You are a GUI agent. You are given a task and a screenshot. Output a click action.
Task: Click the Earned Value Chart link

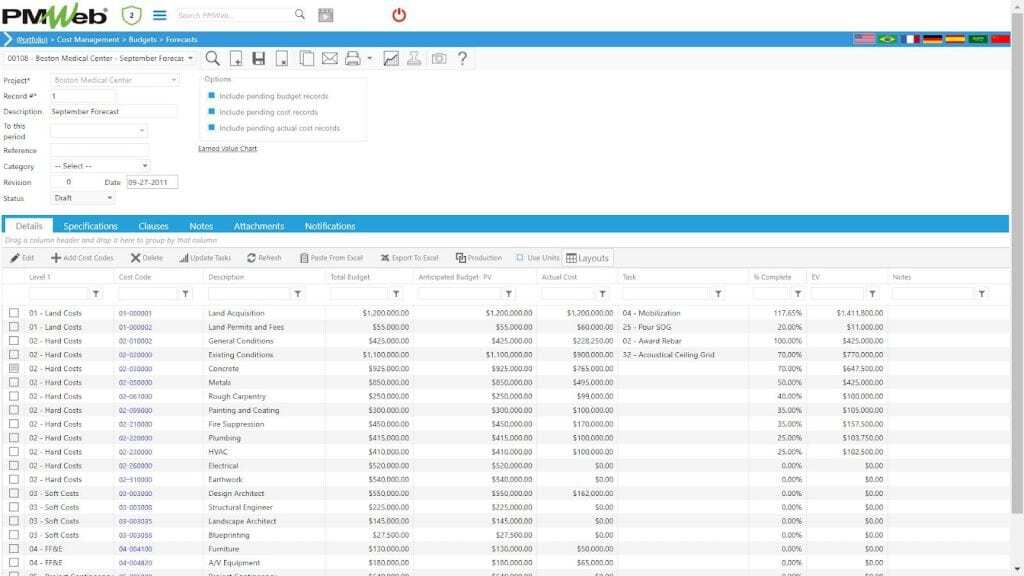pos(227,148)
